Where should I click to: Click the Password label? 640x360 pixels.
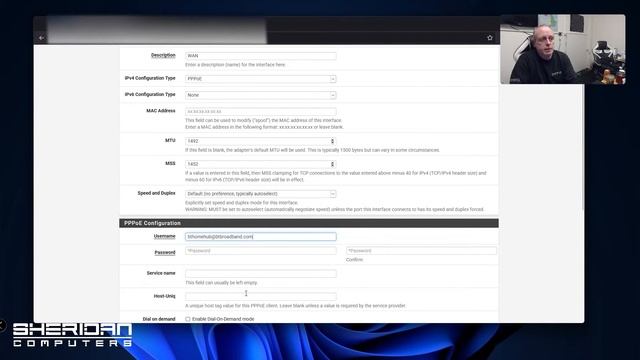(165, 252)
